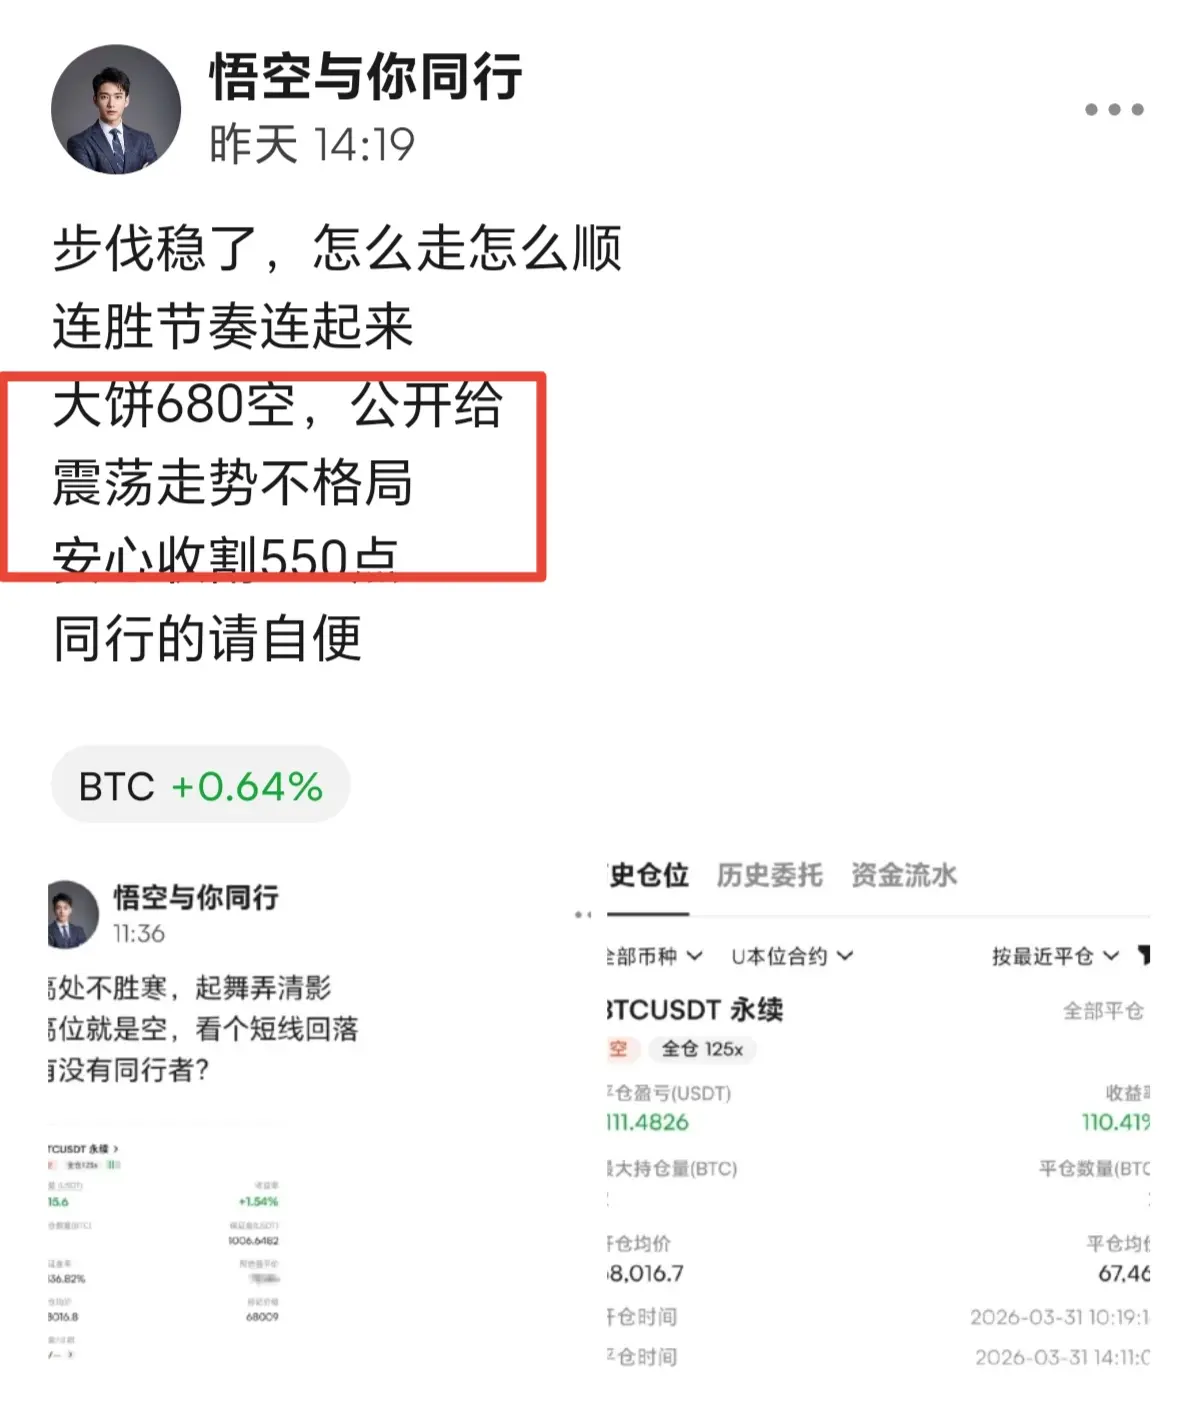Tap the small avatar in embedded post

tap(73, 914)
